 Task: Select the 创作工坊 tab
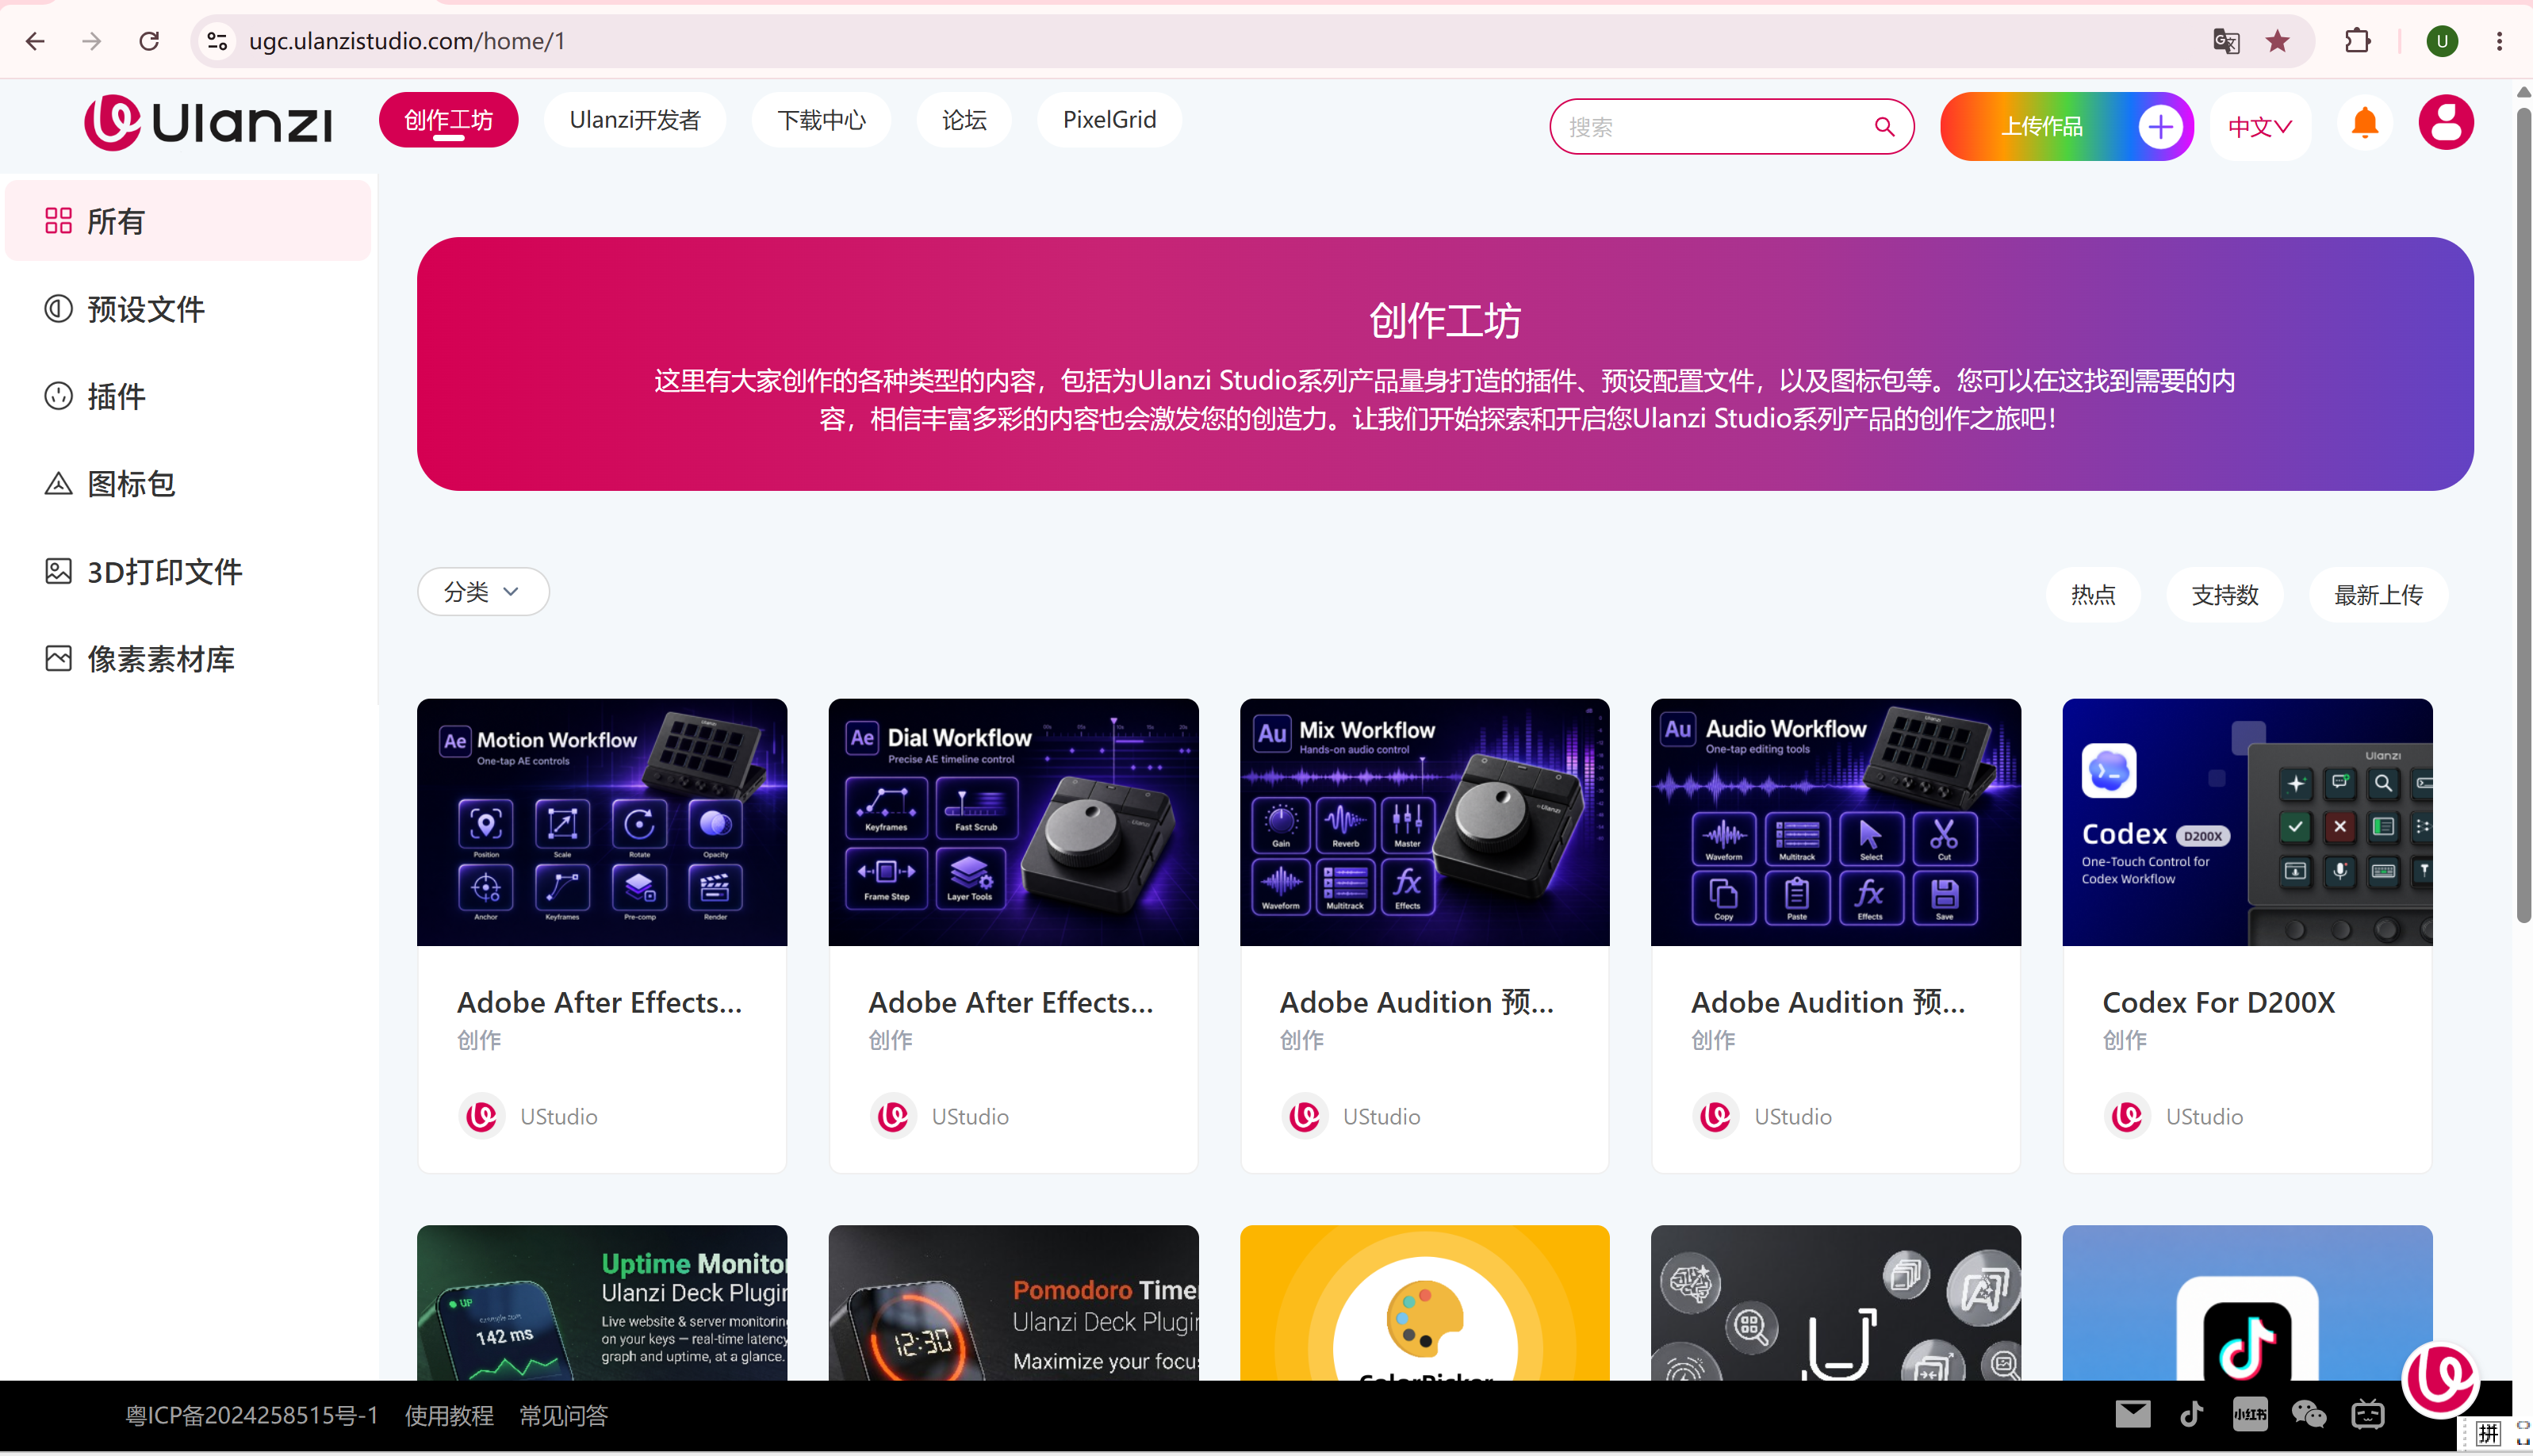[448, 120]
